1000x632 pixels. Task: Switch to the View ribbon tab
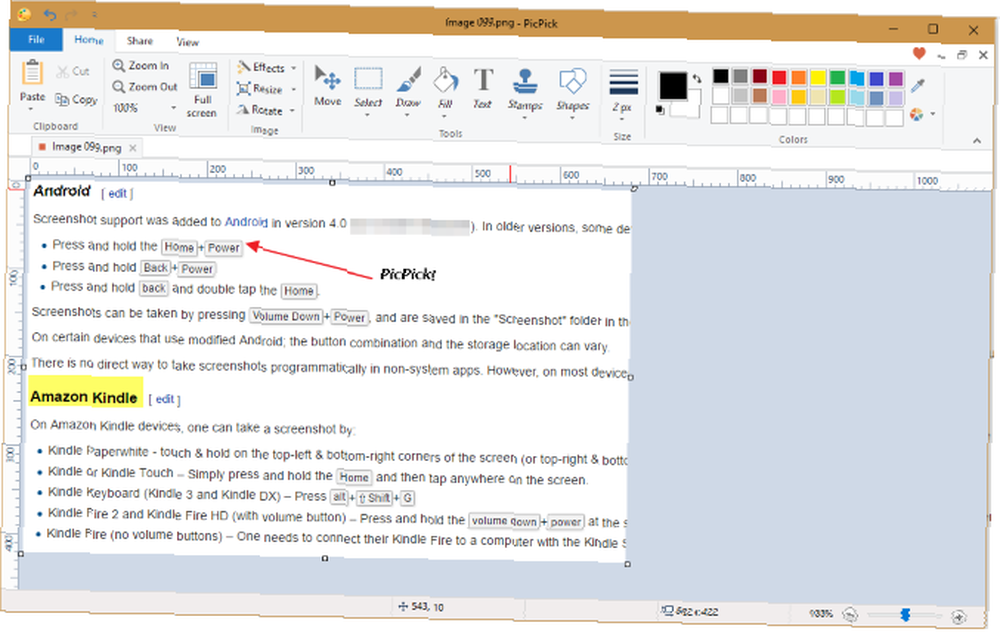pyautogui.click(x=188, y=42)
